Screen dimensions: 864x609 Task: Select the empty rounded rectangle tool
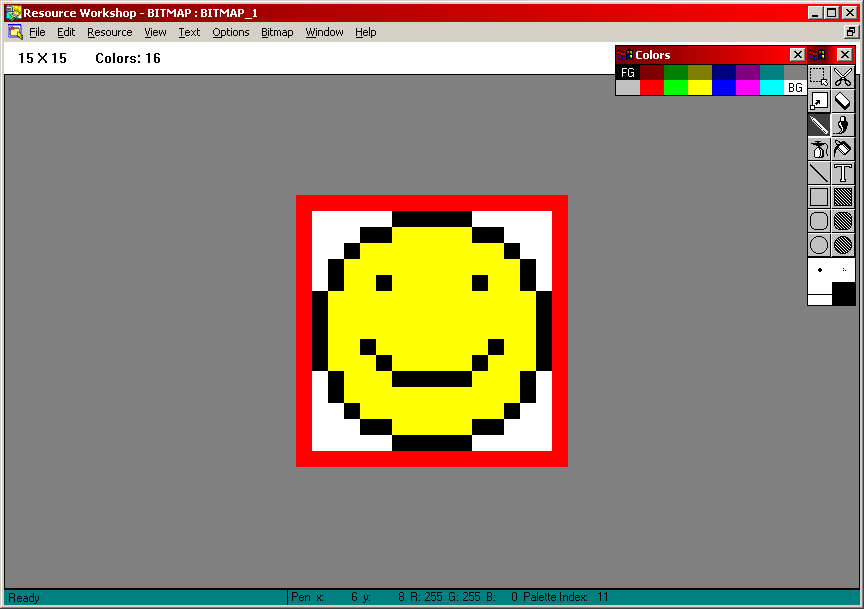pos(819,221)
